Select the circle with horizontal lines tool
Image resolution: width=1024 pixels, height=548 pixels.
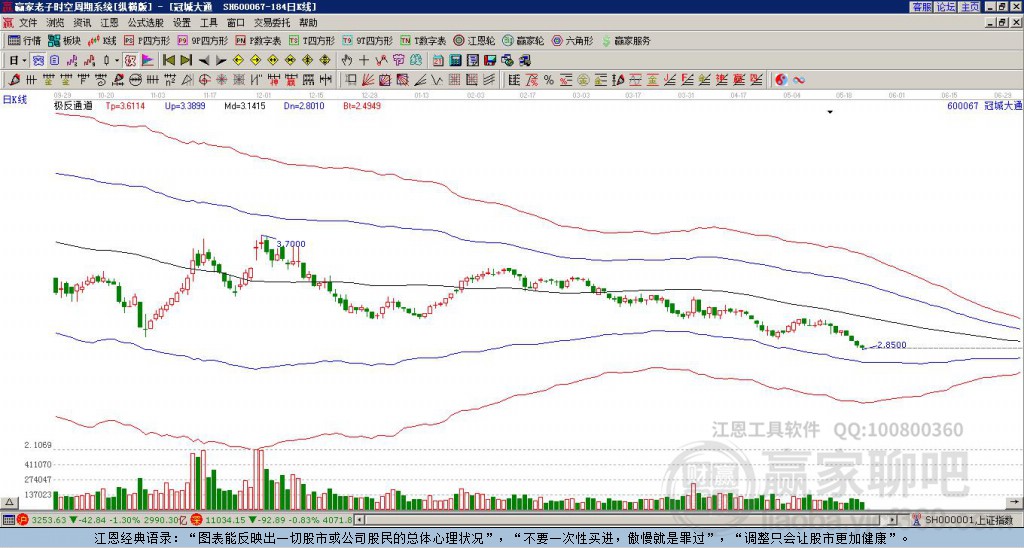click(135, 80)
